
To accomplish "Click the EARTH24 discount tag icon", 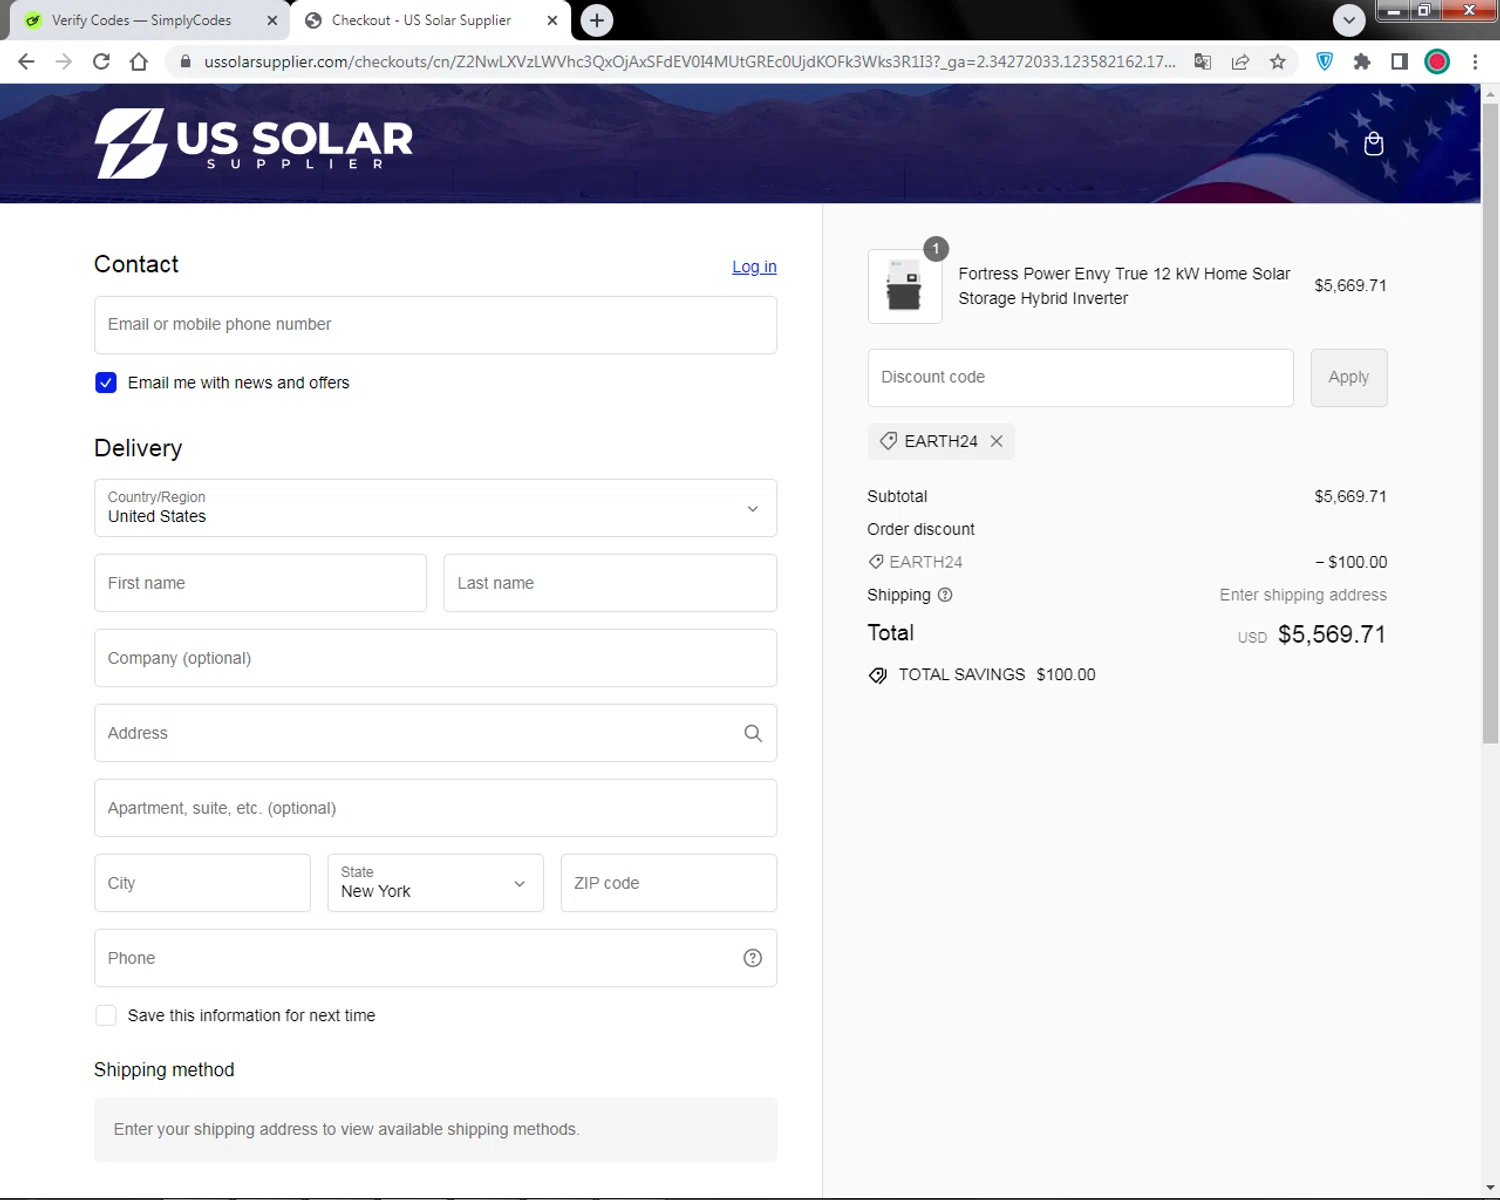I will (x=888, y=441).
